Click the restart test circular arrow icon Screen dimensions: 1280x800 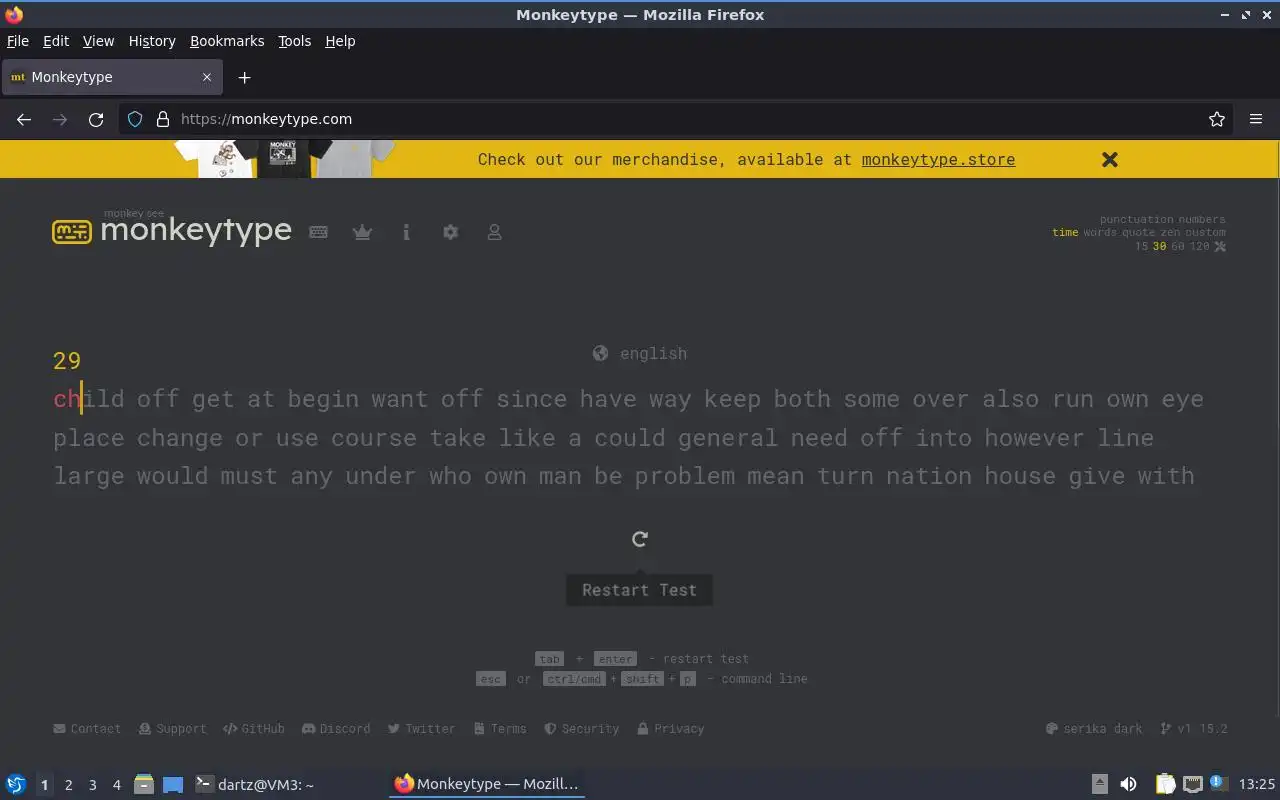640,539
